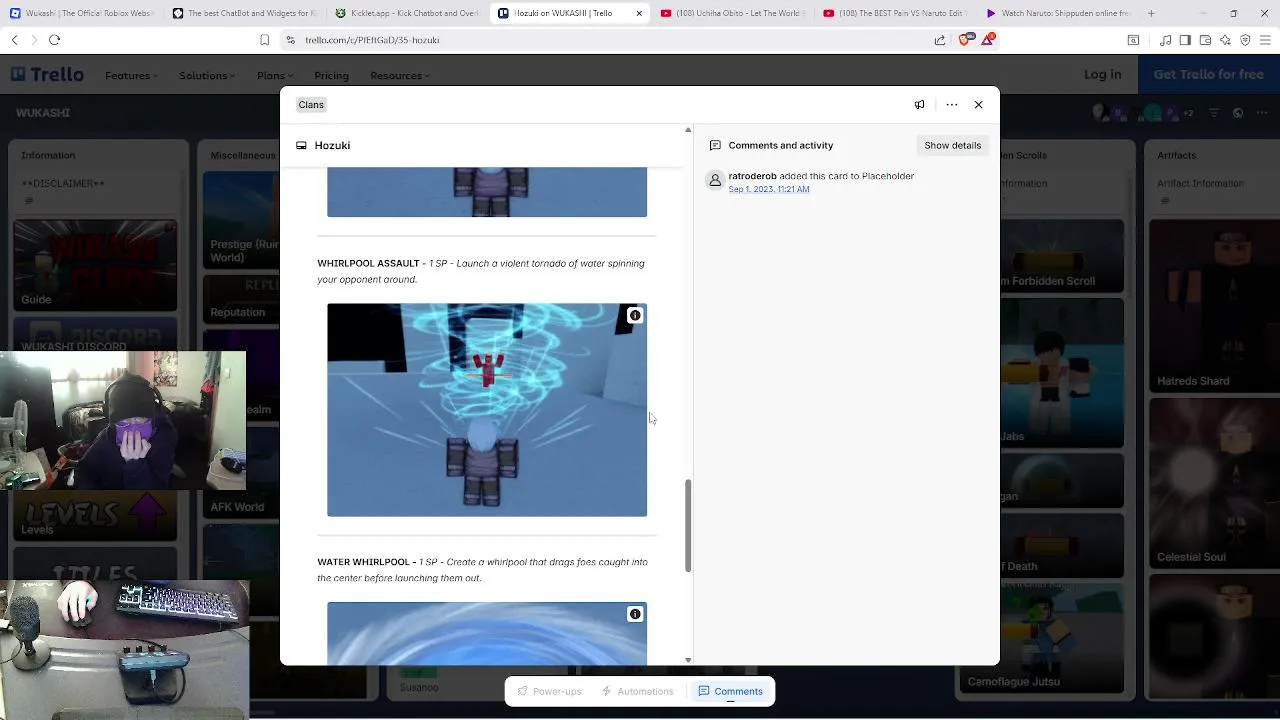The width and height of the screenshot is (1280, 720).
Task: Open a new browser tab with plus
Action: click(1151, 13)
